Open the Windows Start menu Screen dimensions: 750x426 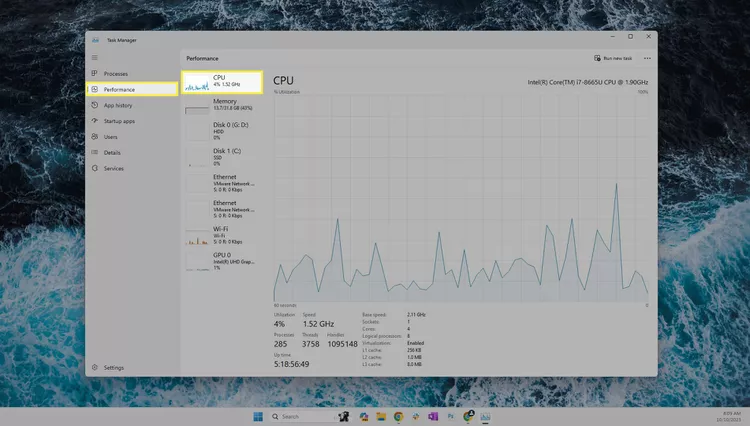(258, 416)
